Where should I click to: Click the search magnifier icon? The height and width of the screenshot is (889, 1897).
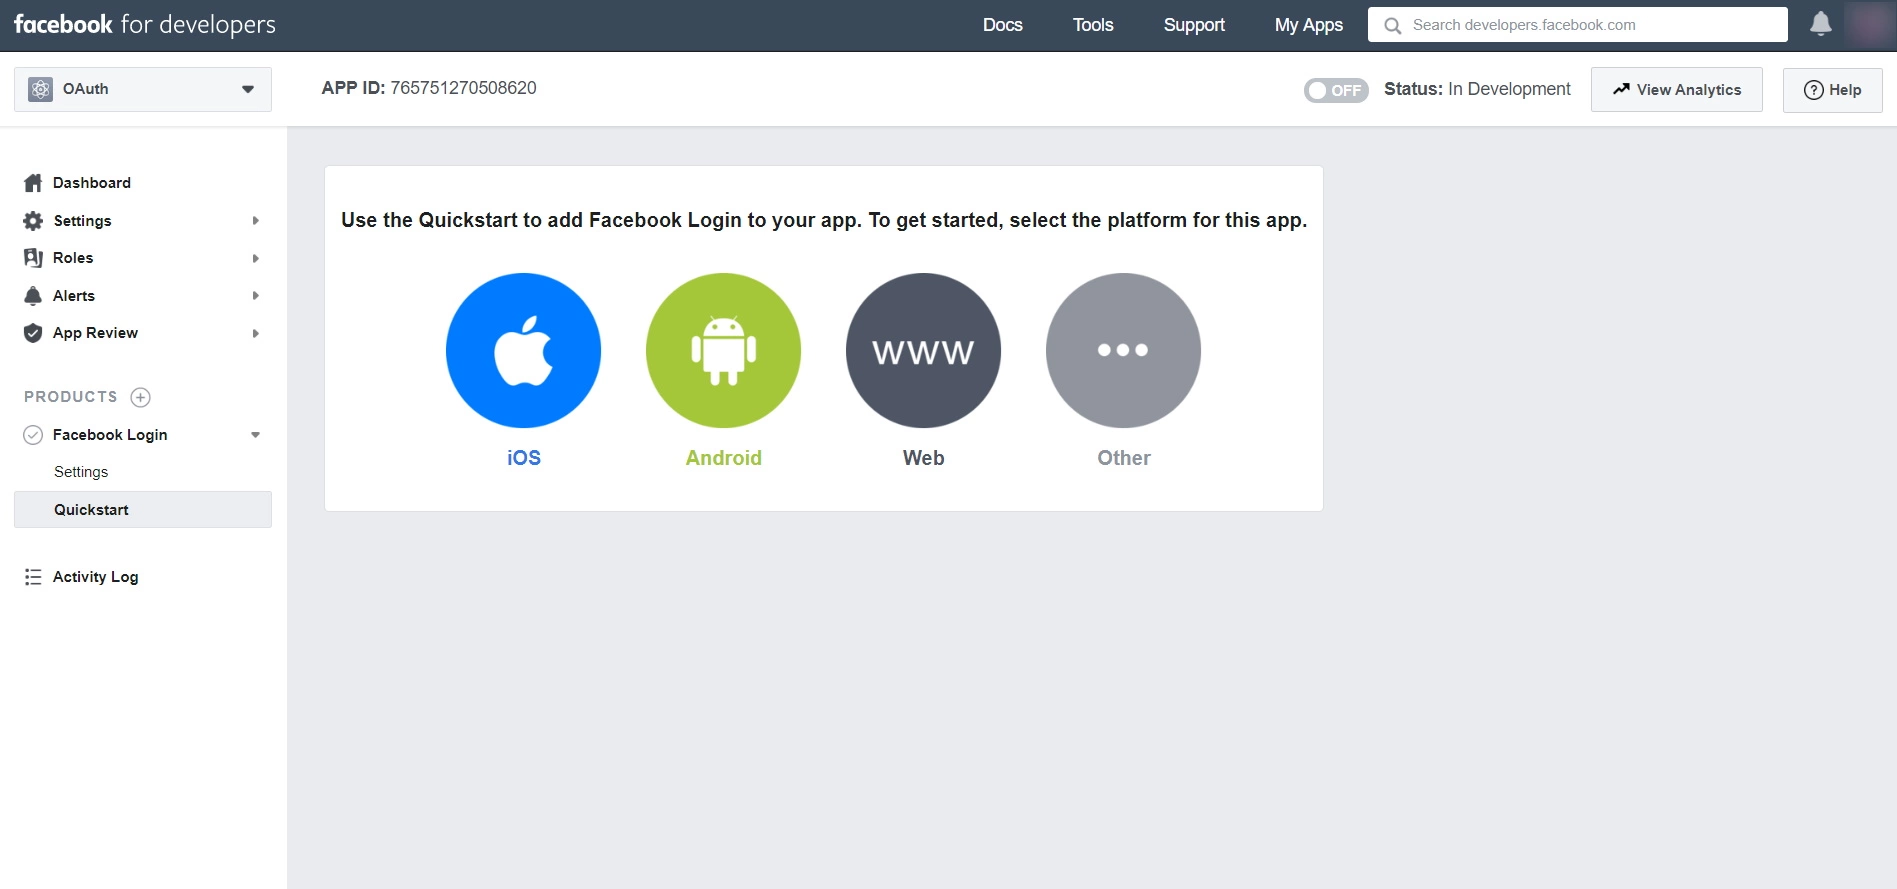[x=1392, y=25]
